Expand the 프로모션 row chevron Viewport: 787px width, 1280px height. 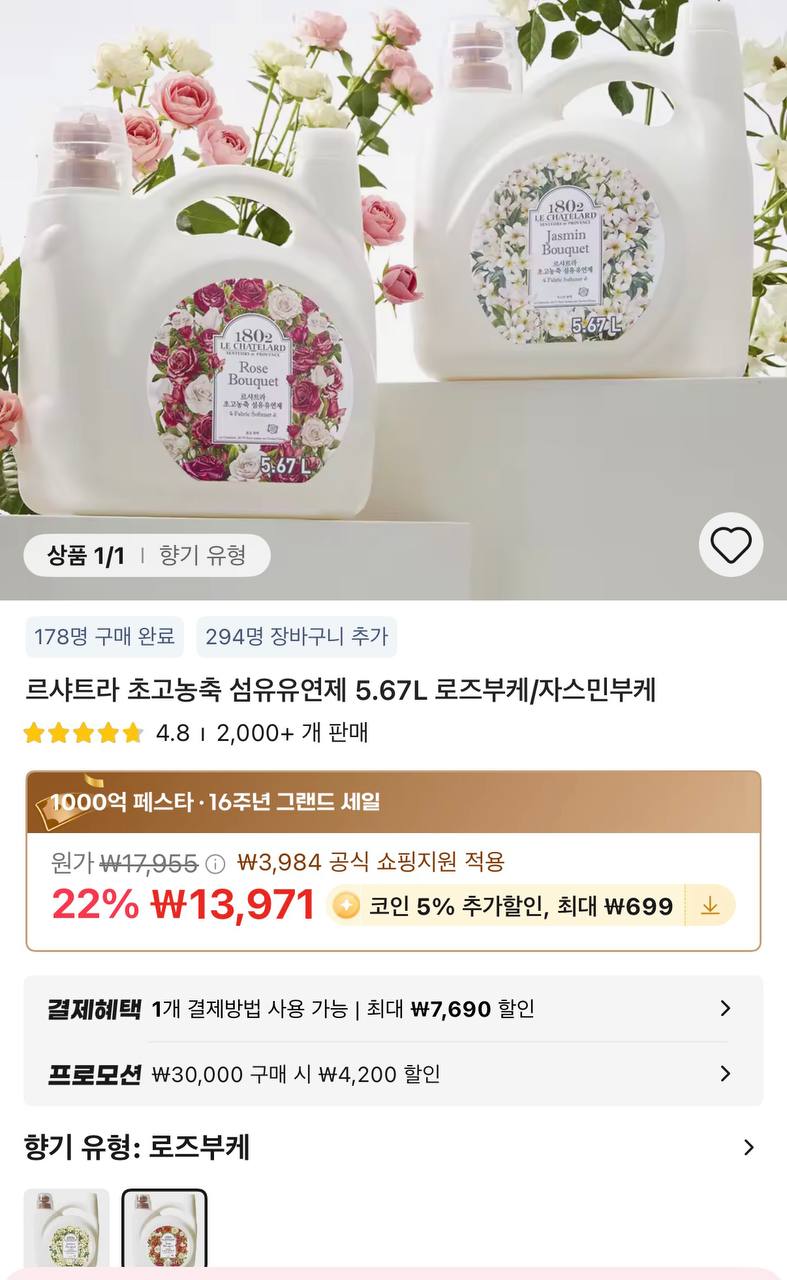(x=726, y=1074)
